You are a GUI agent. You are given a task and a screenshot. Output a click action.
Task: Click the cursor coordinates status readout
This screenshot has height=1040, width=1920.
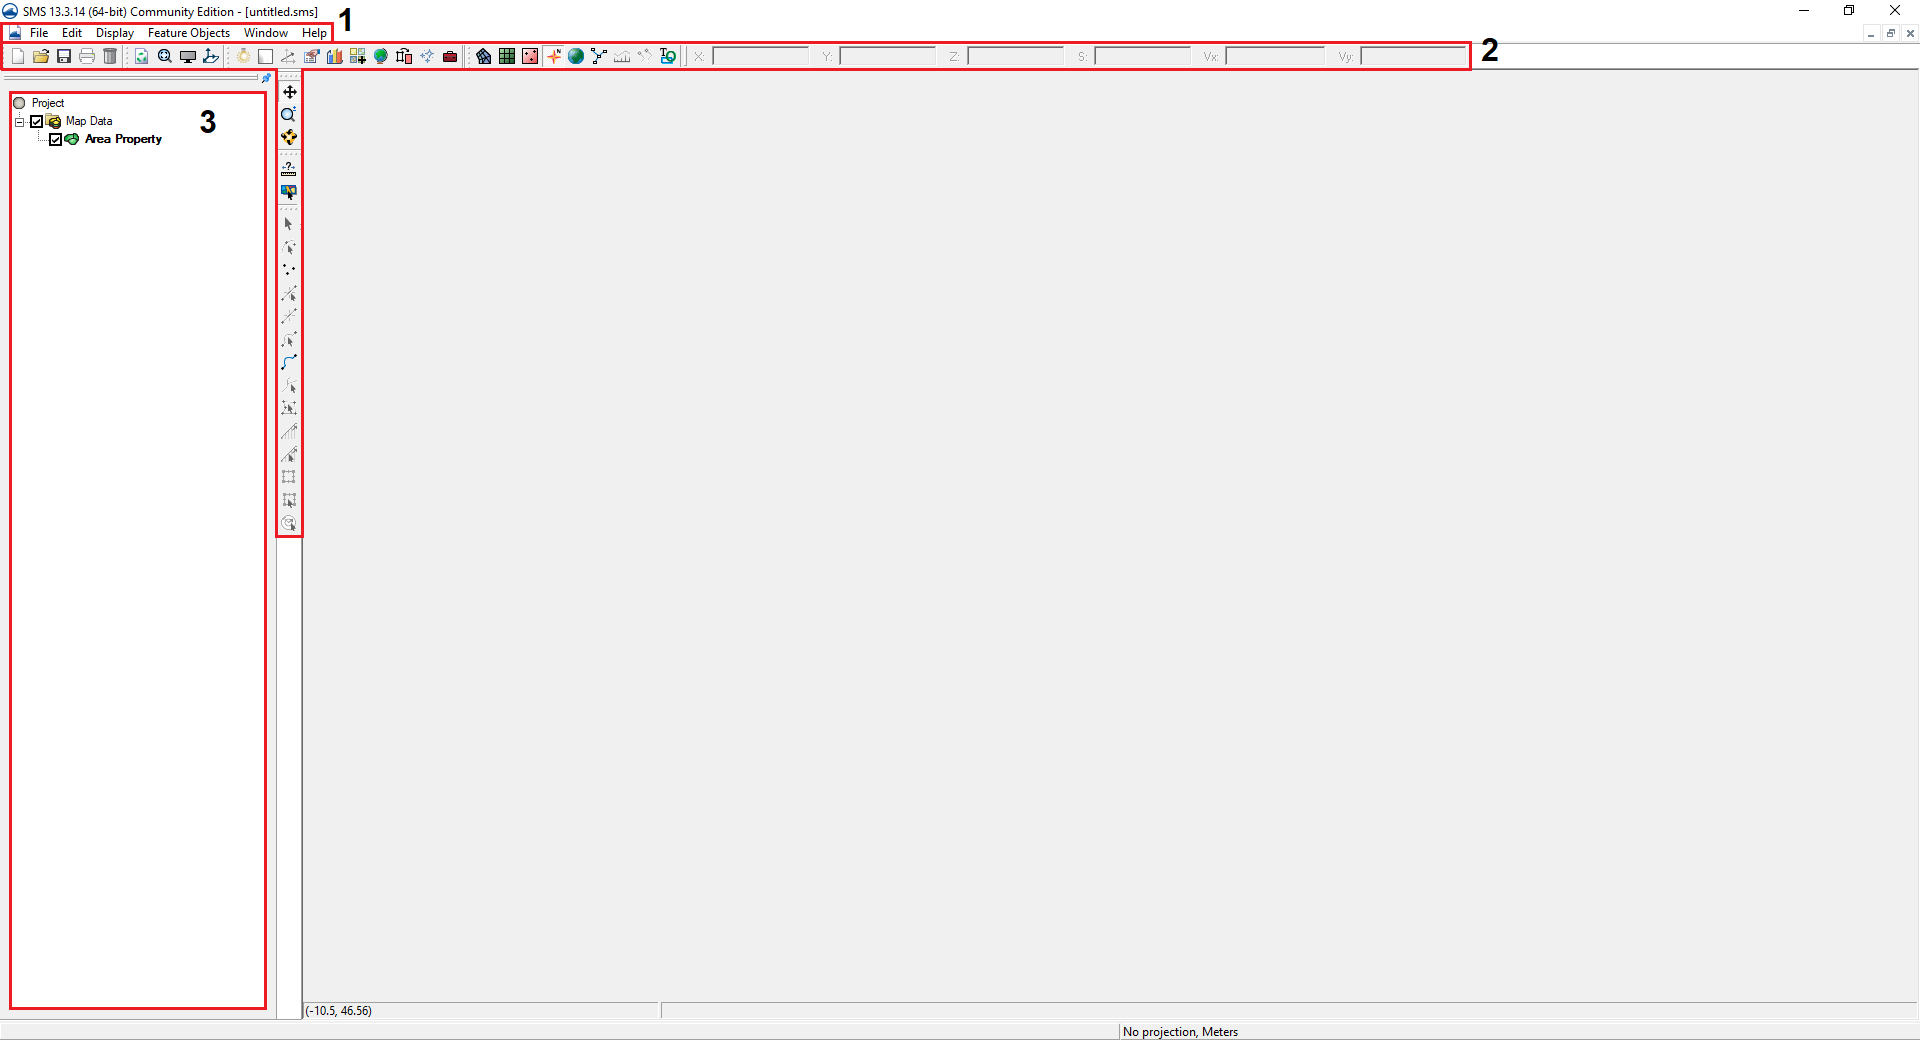tap(339, 1011)
